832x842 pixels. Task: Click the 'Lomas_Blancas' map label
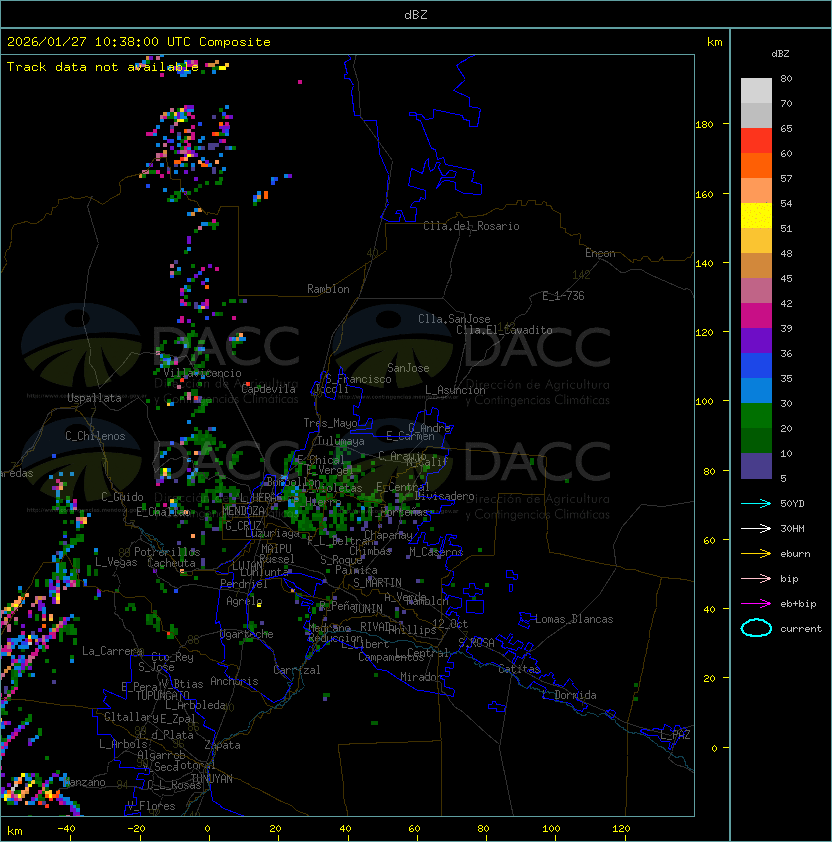tap(574, 619)
